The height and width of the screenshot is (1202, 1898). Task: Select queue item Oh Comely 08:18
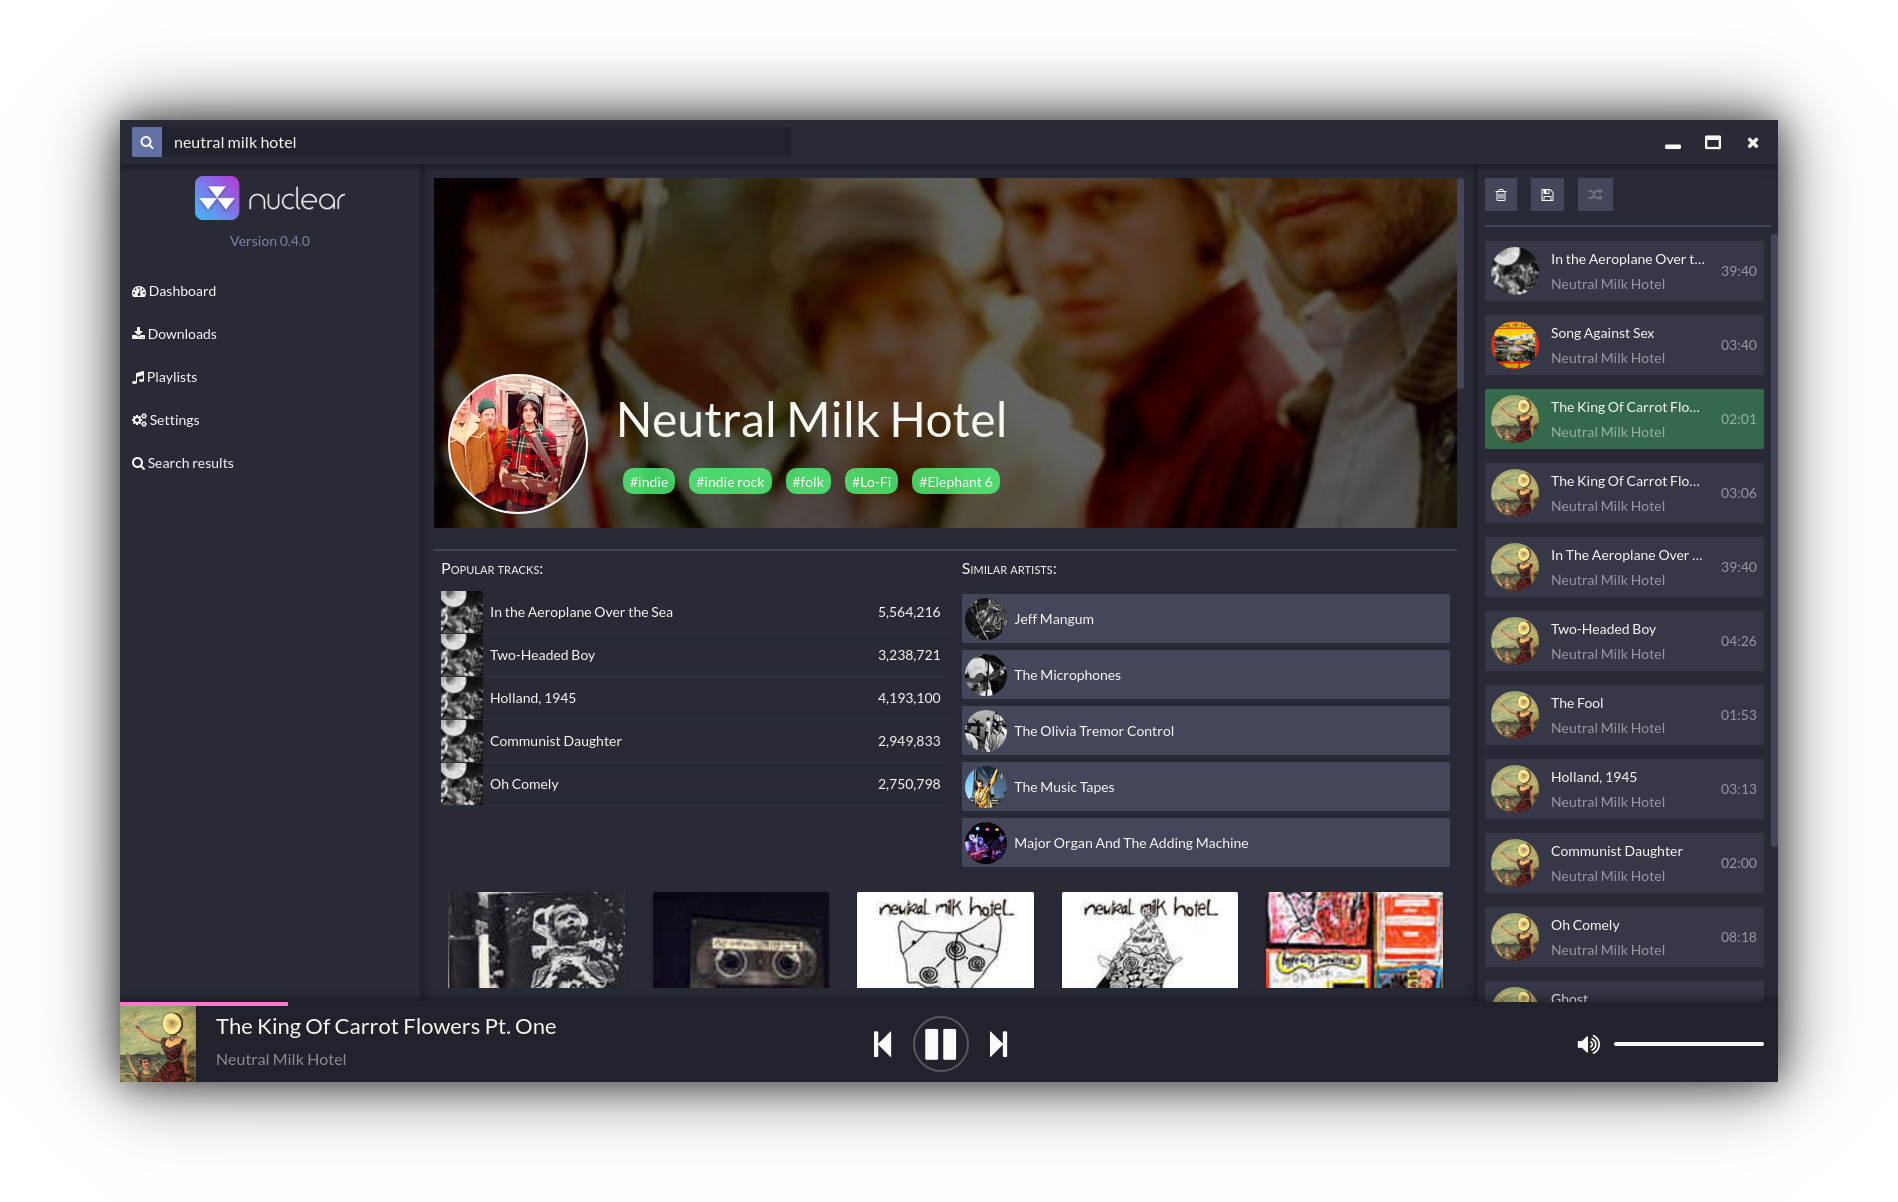click(1624, 937)
